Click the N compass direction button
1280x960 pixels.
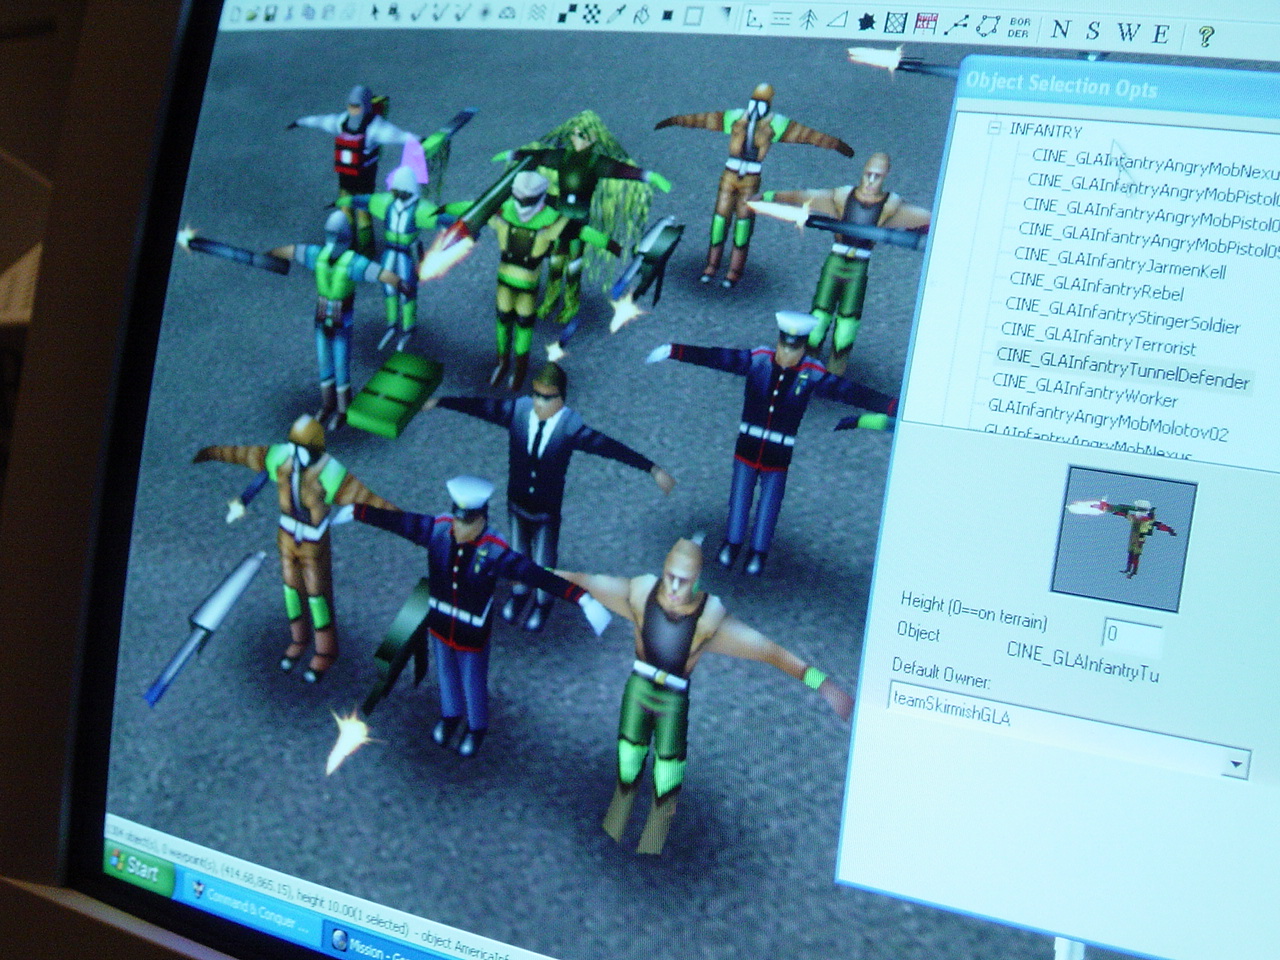(1061, 29)
